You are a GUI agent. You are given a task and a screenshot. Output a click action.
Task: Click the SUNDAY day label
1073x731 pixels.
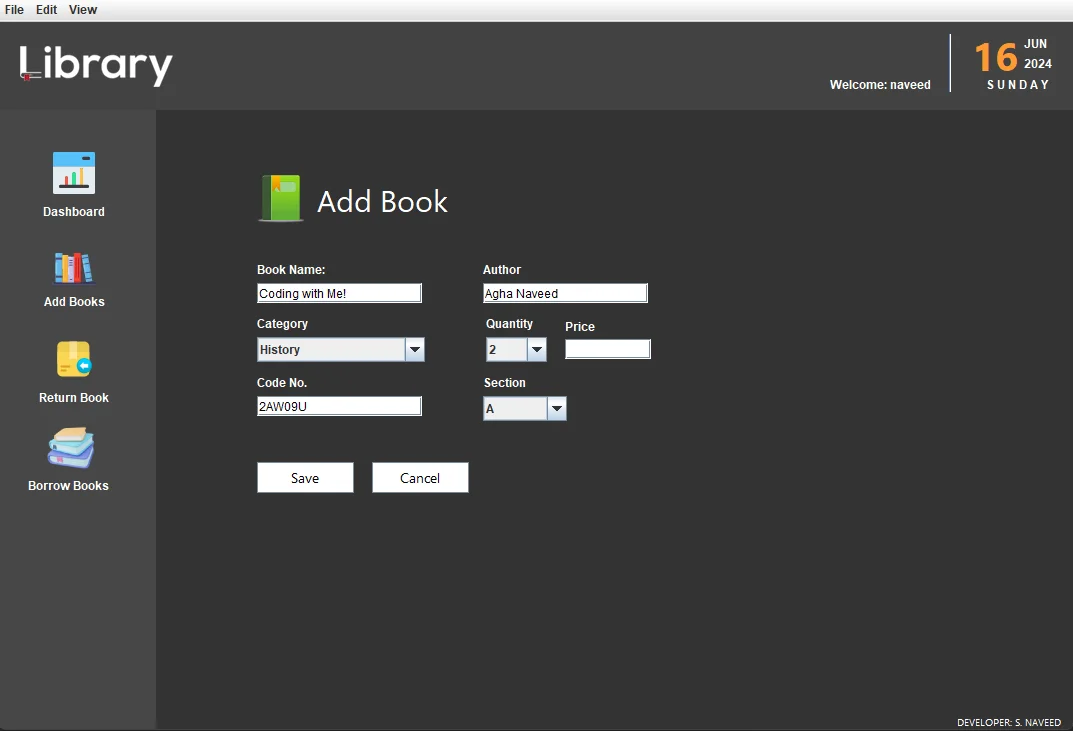[1018, 85]
